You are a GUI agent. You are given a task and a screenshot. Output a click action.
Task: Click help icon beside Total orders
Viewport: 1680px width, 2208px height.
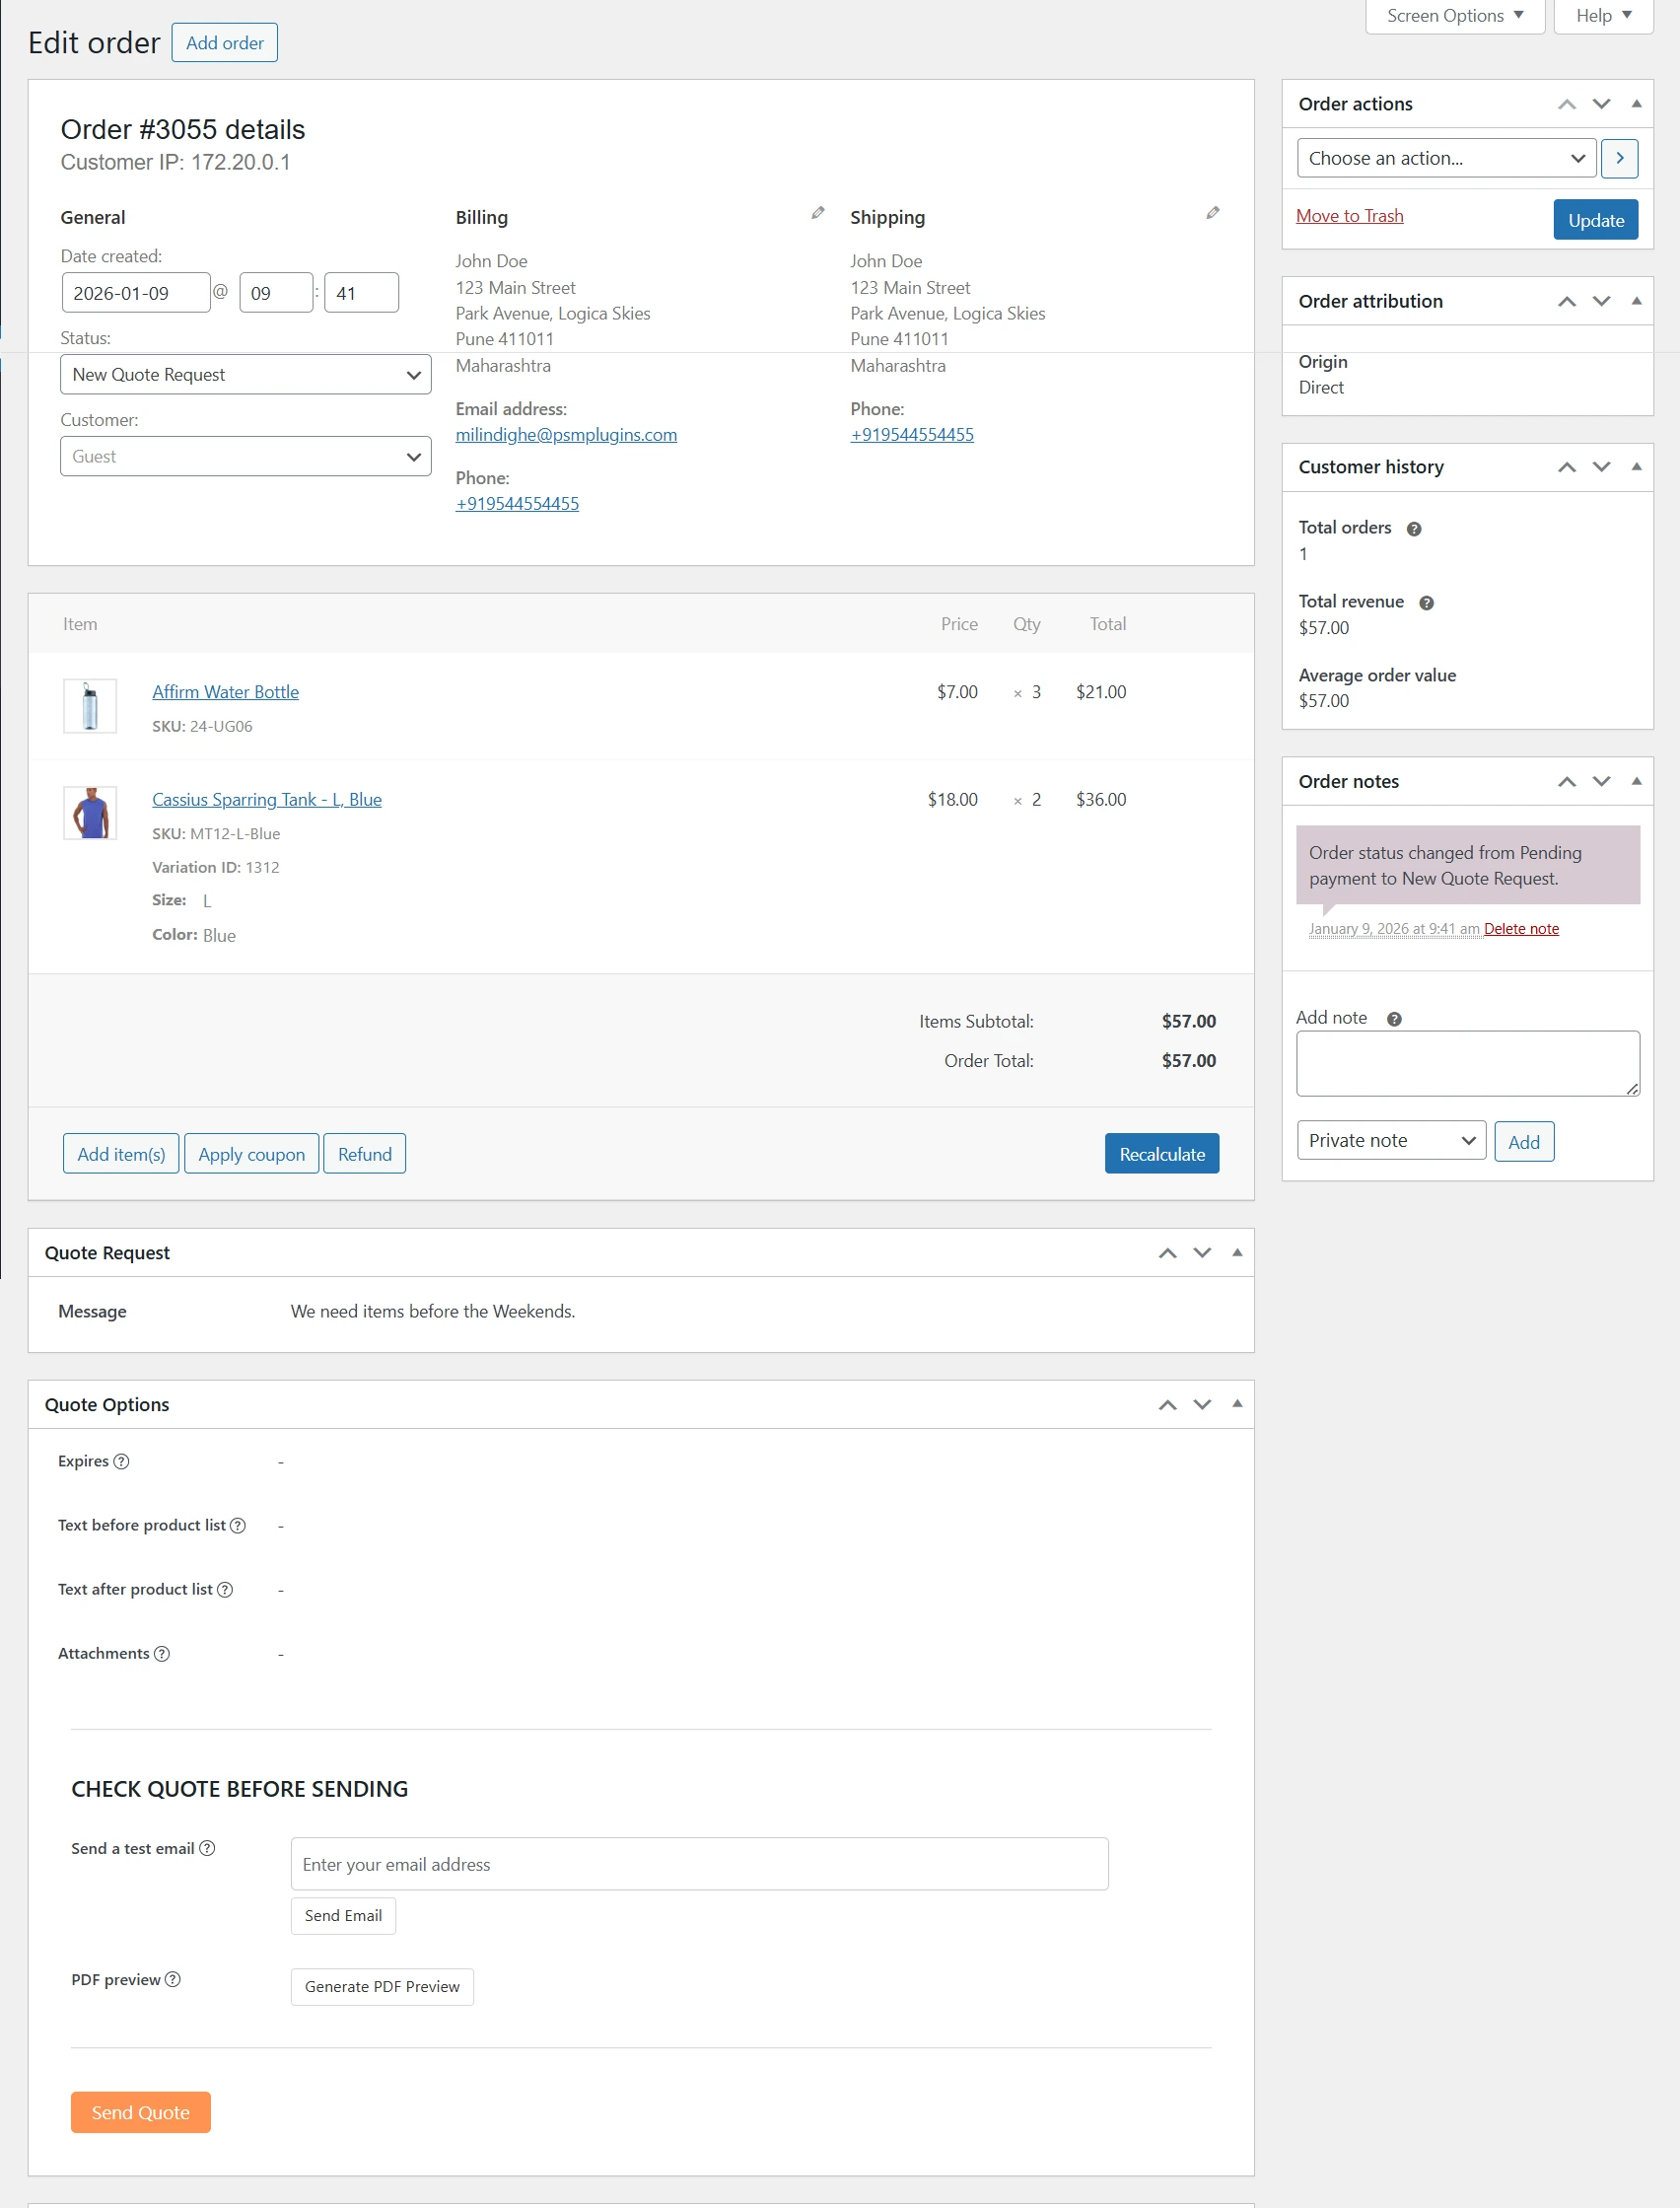pyautogui.click(x=1413, y=529)
